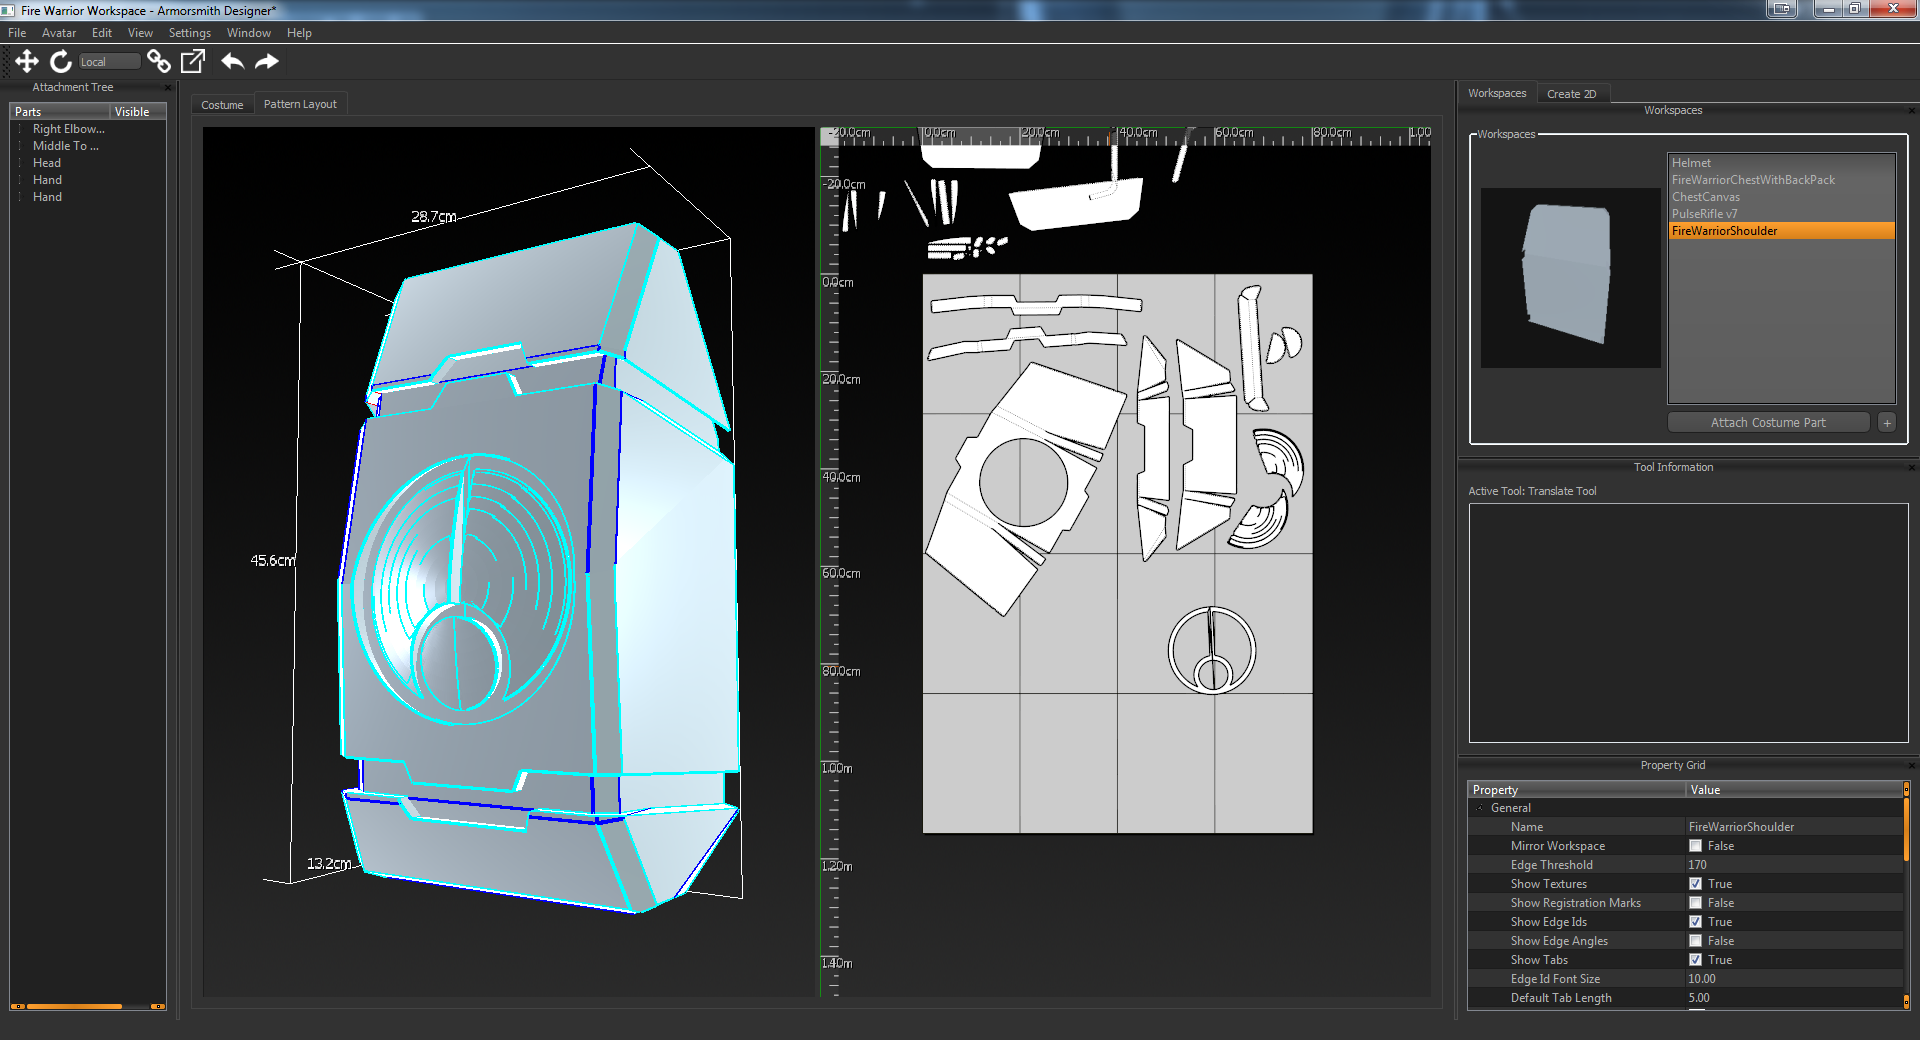Select PulseRifle v7 in workspaces list
The height and width of the screenshot is (1040, 1920).
1704,214
